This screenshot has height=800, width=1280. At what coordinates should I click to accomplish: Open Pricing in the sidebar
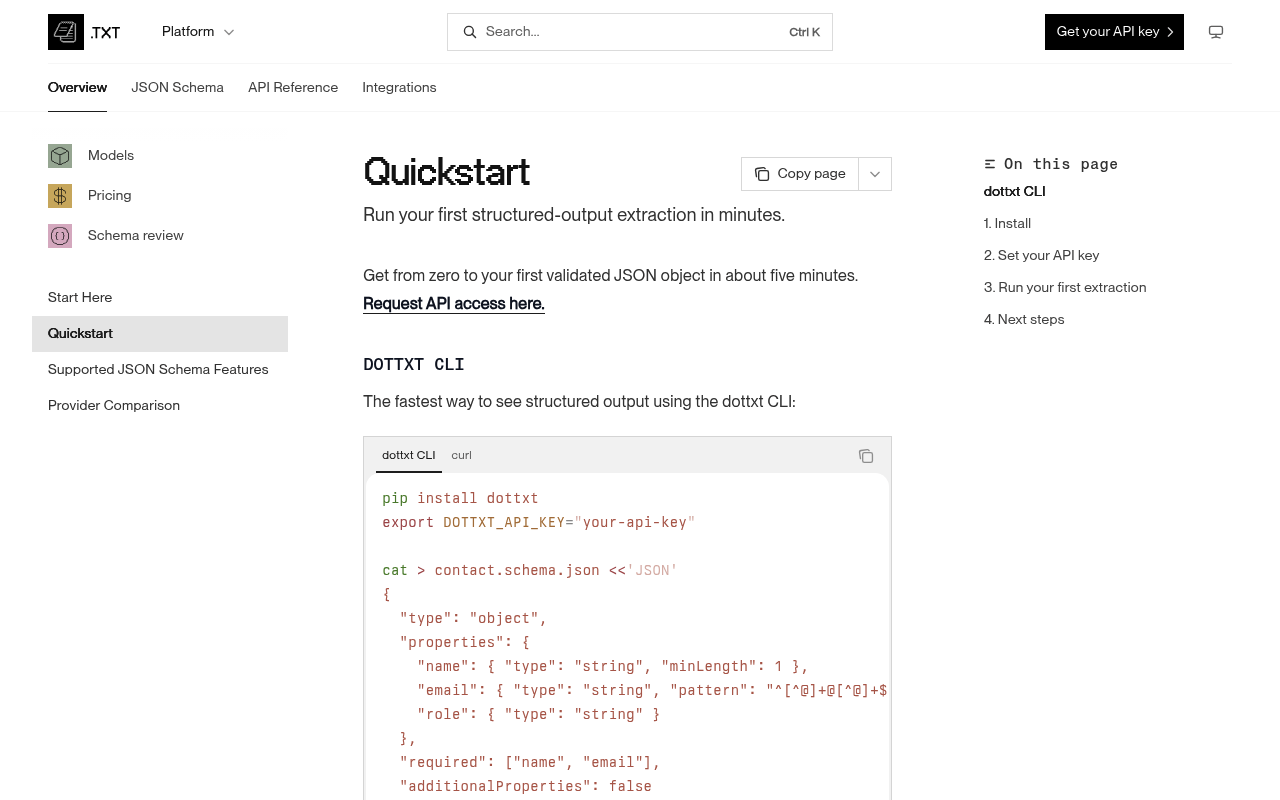click(x=110, y=196)
